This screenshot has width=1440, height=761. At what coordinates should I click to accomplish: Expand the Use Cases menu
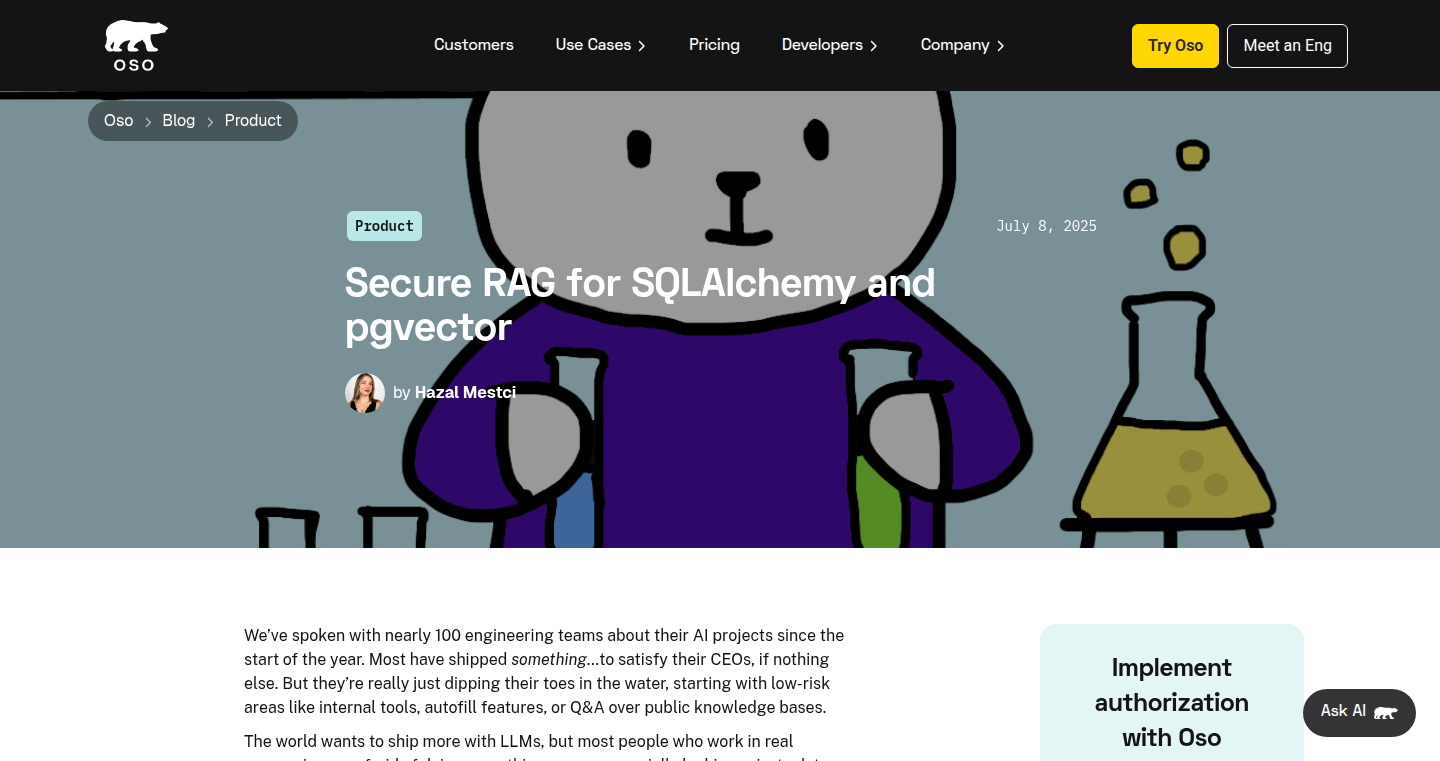click(601, 45)
